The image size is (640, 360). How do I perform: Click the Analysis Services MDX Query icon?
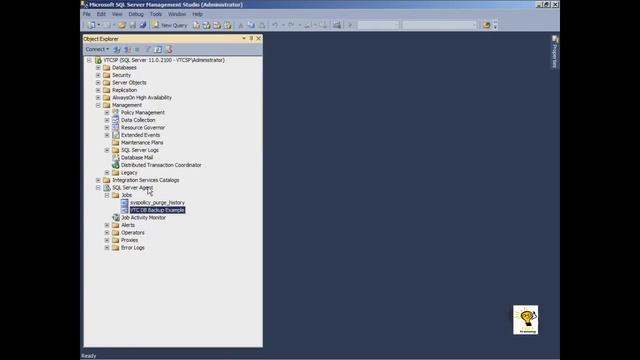(207, 25)
